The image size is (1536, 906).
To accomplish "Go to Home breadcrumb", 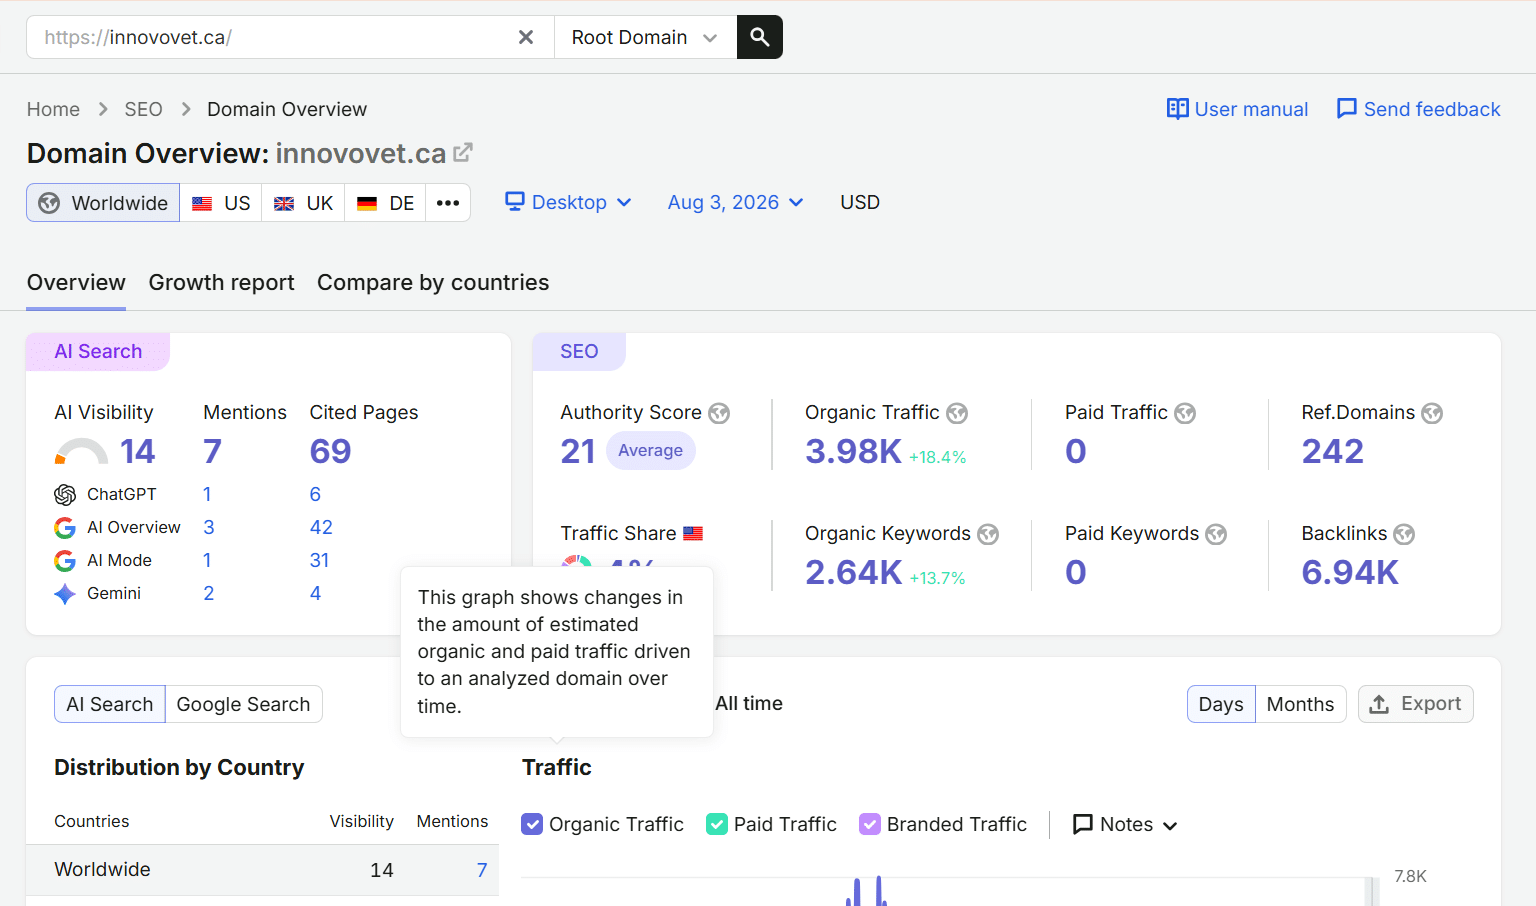I will (x=53, y=109).
